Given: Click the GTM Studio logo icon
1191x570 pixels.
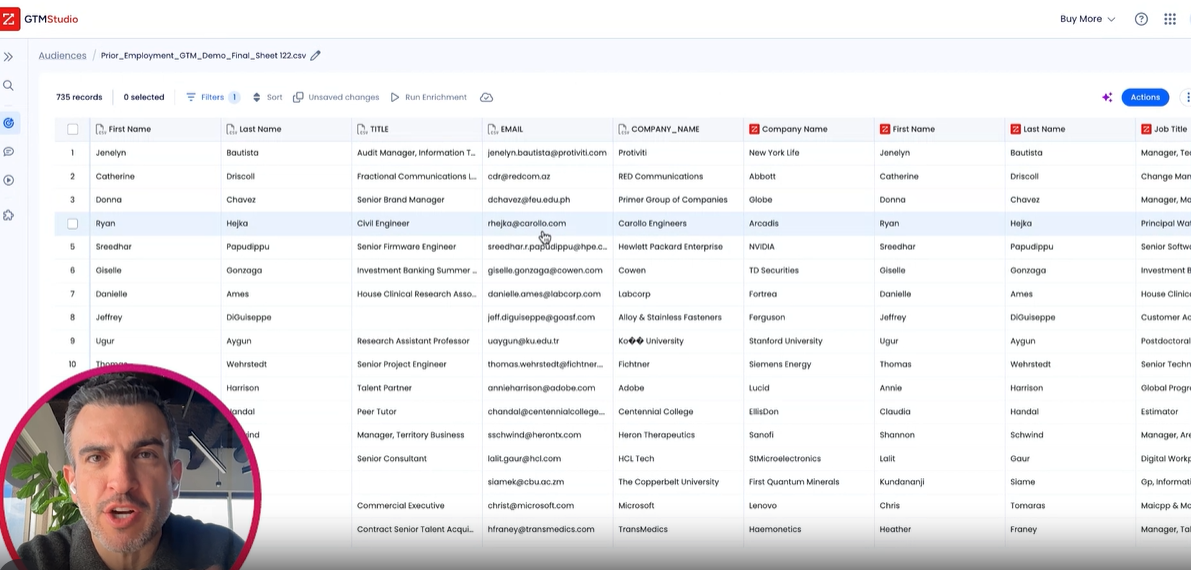Looking at the screenshot, I should (x=8, y=19).
